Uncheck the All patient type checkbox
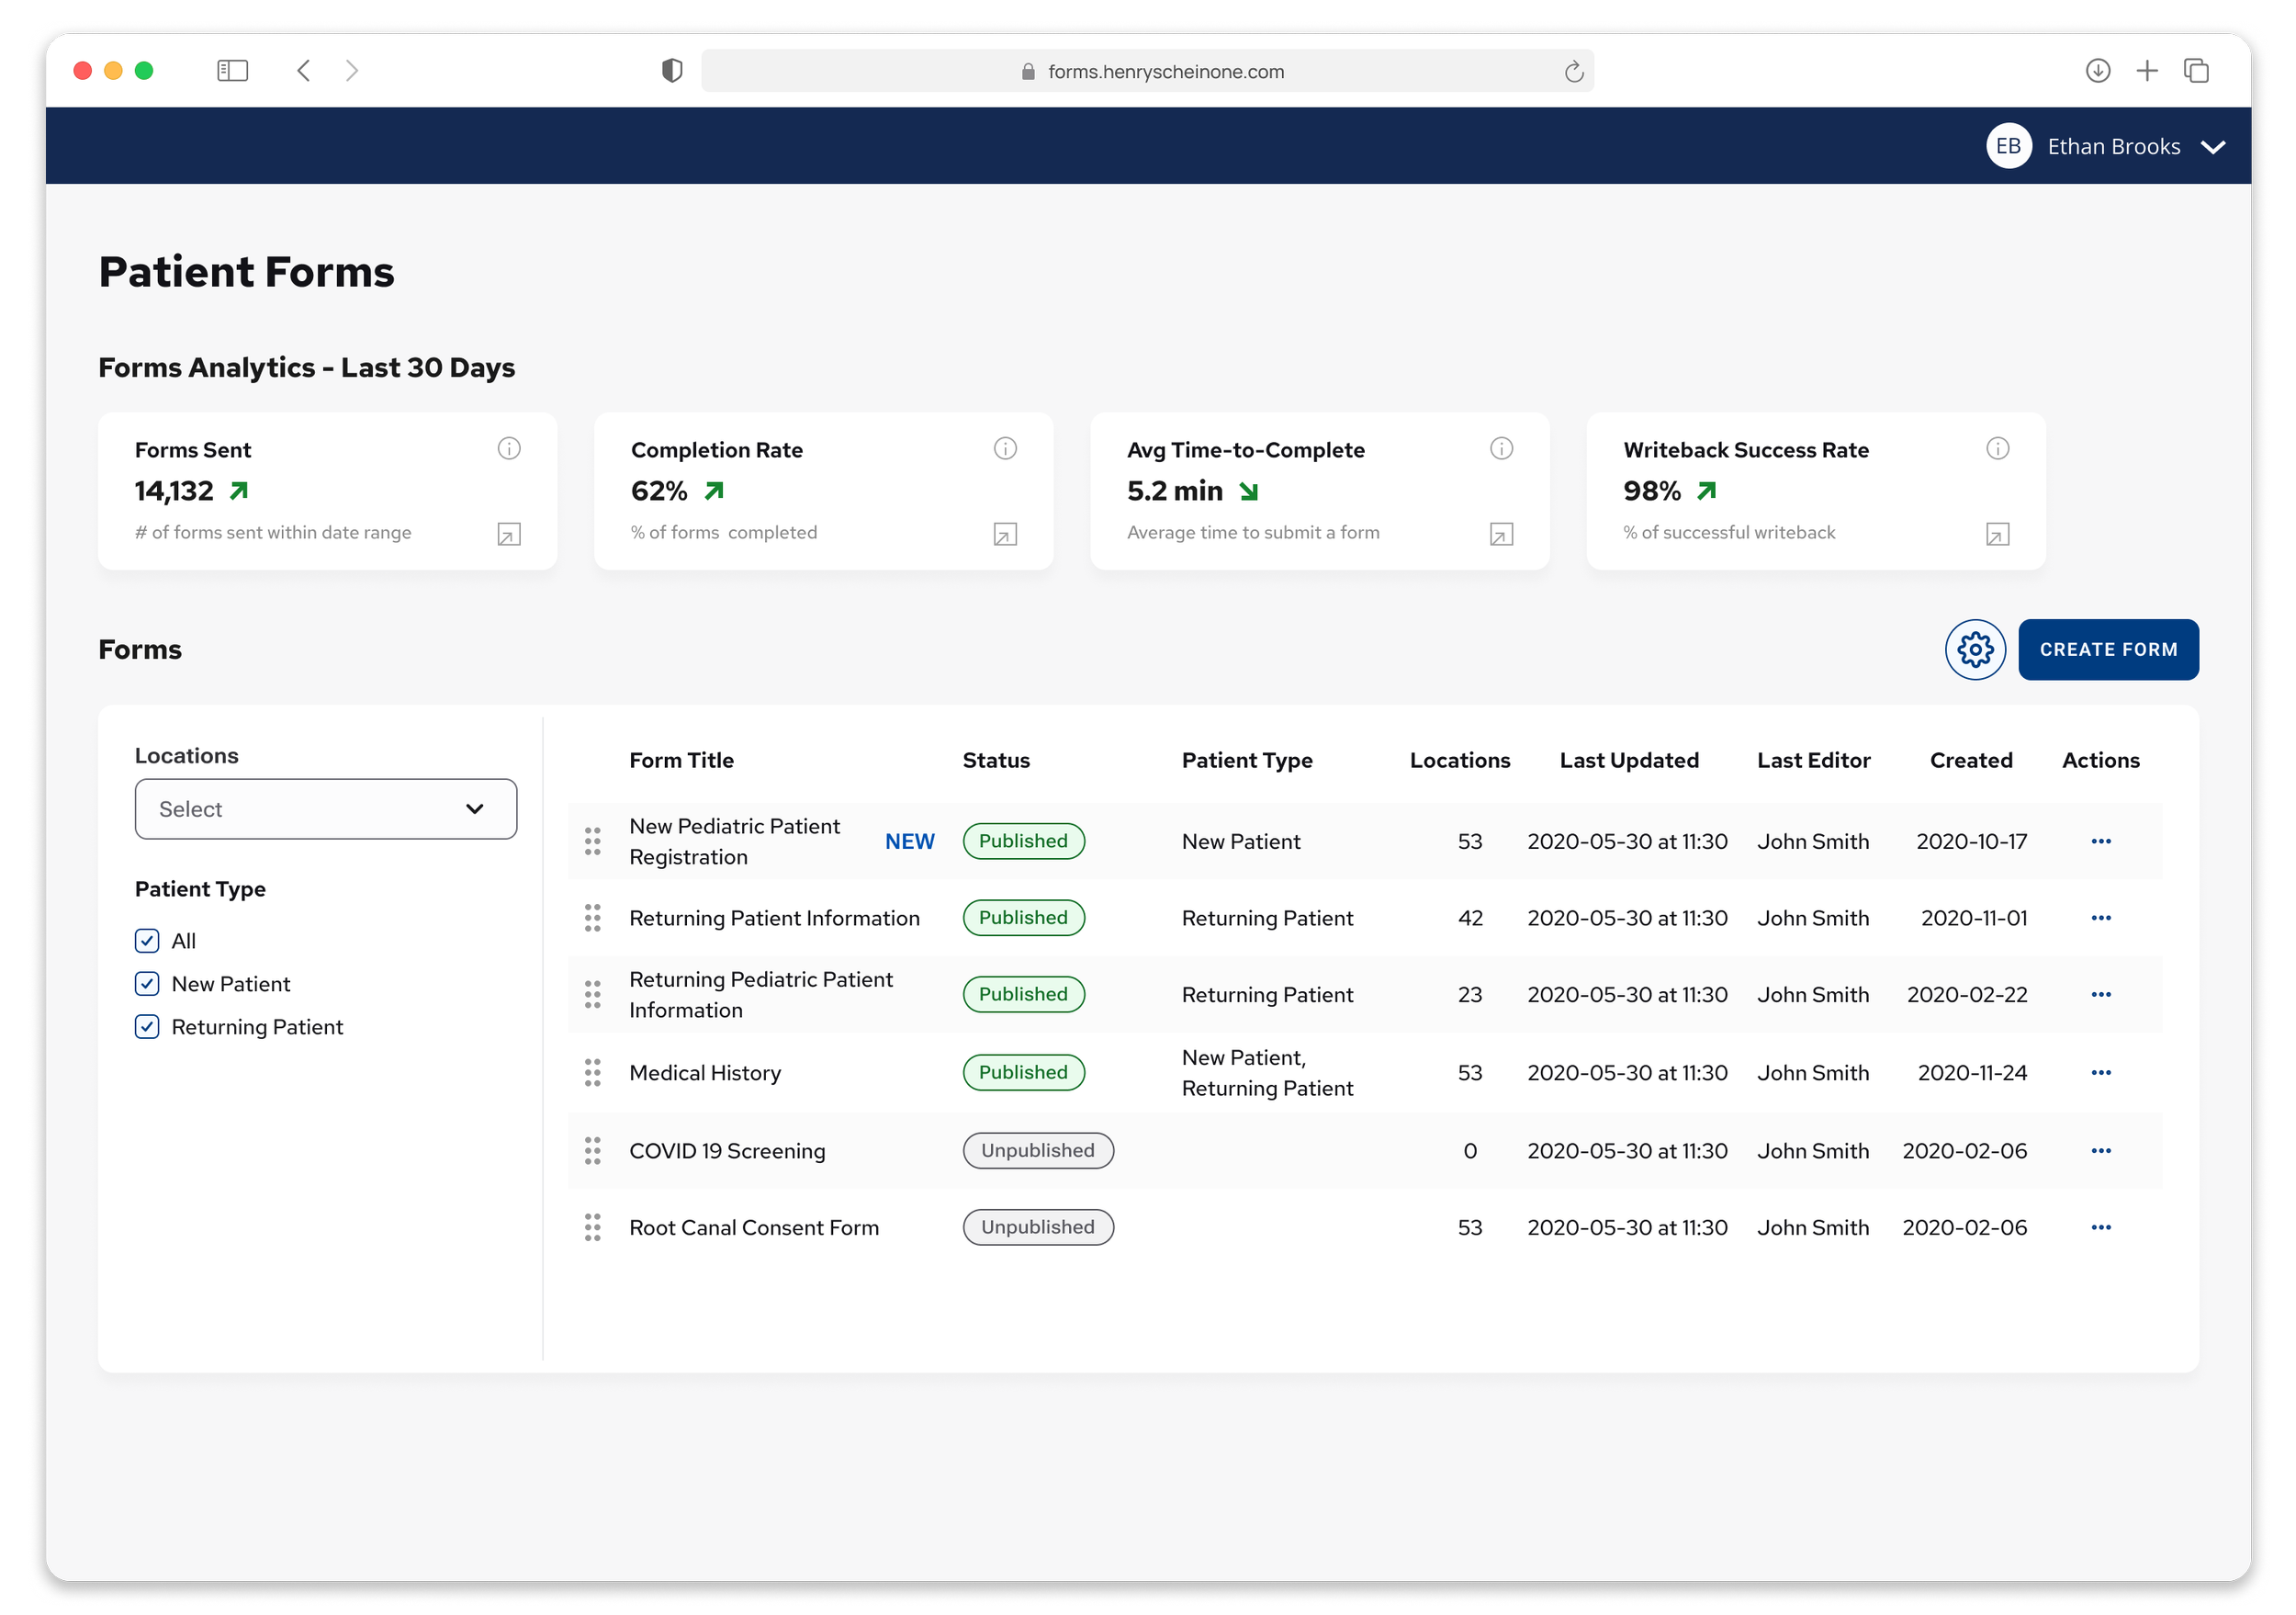 tap(147, 941)
